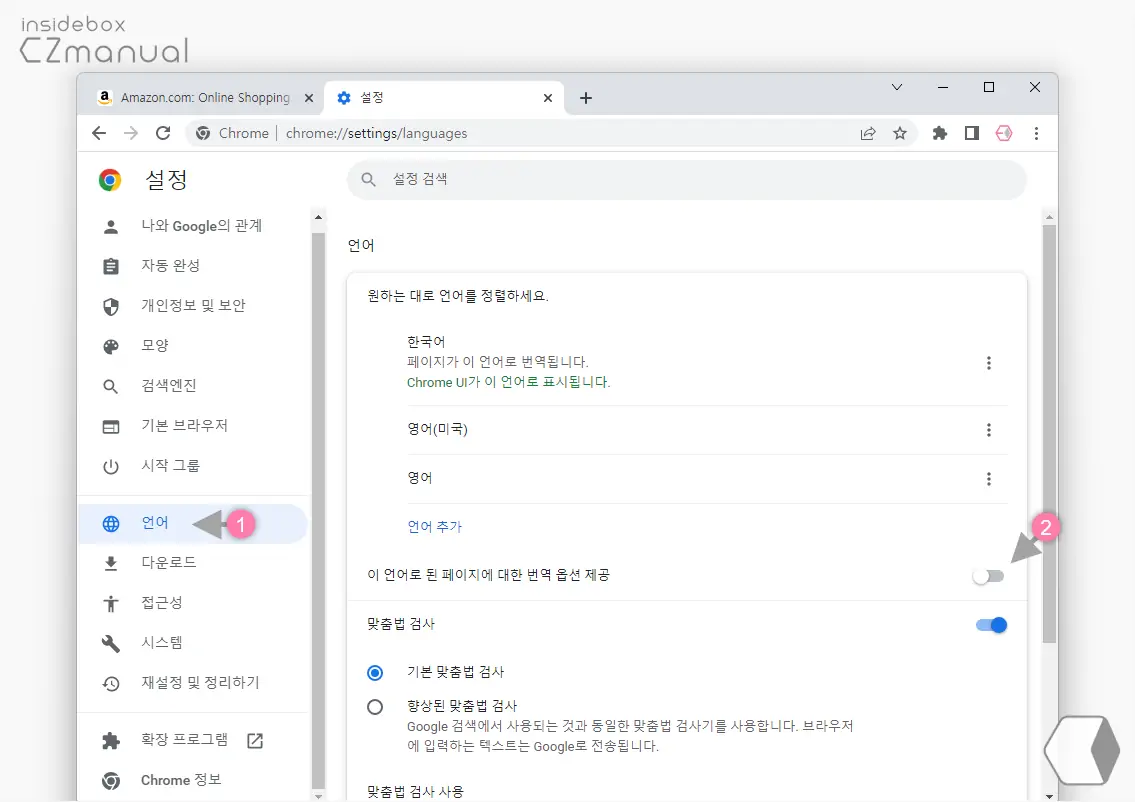Viewport: 1135px width, 802px height.
Task: Open 기본 브라우저 settings
Action: click(193, 426)
